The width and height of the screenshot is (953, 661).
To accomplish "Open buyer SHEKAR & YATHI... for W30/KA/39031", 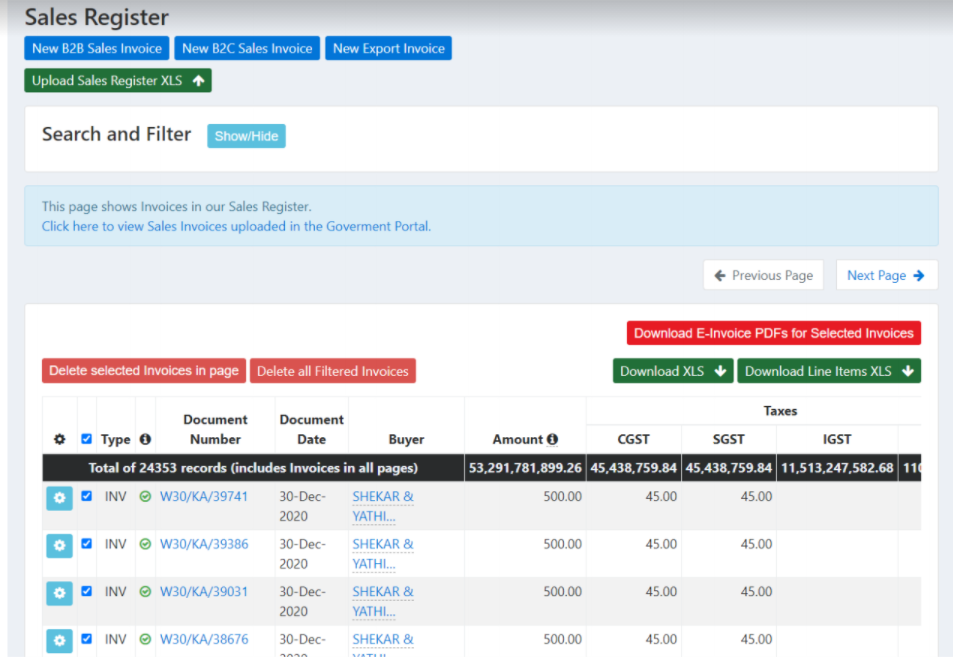I will click(383, 601).
